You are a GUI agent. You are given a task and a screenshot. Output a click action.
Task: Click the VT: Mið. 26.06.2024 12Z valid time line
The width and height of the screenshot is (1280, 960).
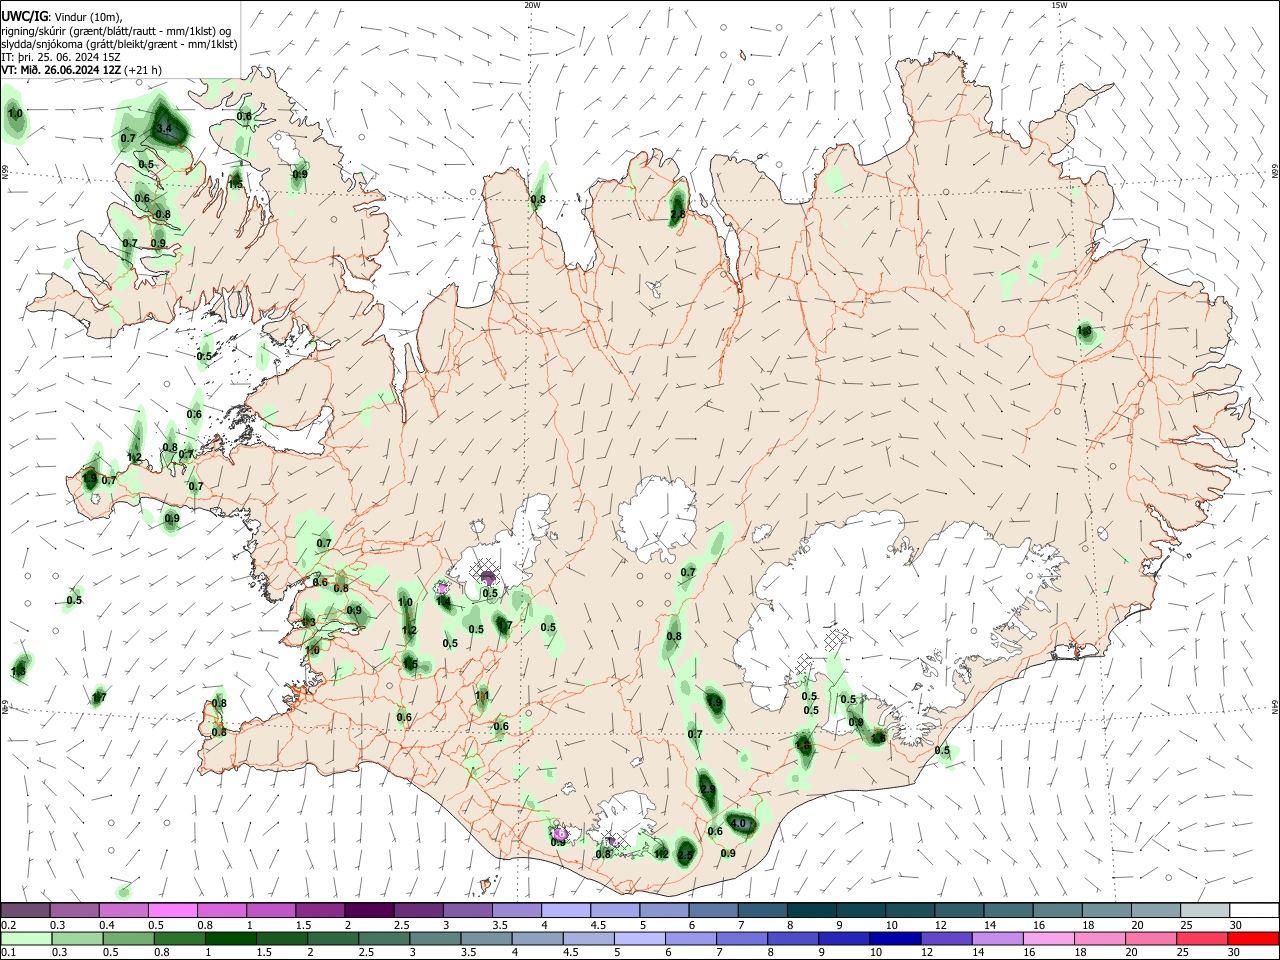tap(82, 70)
